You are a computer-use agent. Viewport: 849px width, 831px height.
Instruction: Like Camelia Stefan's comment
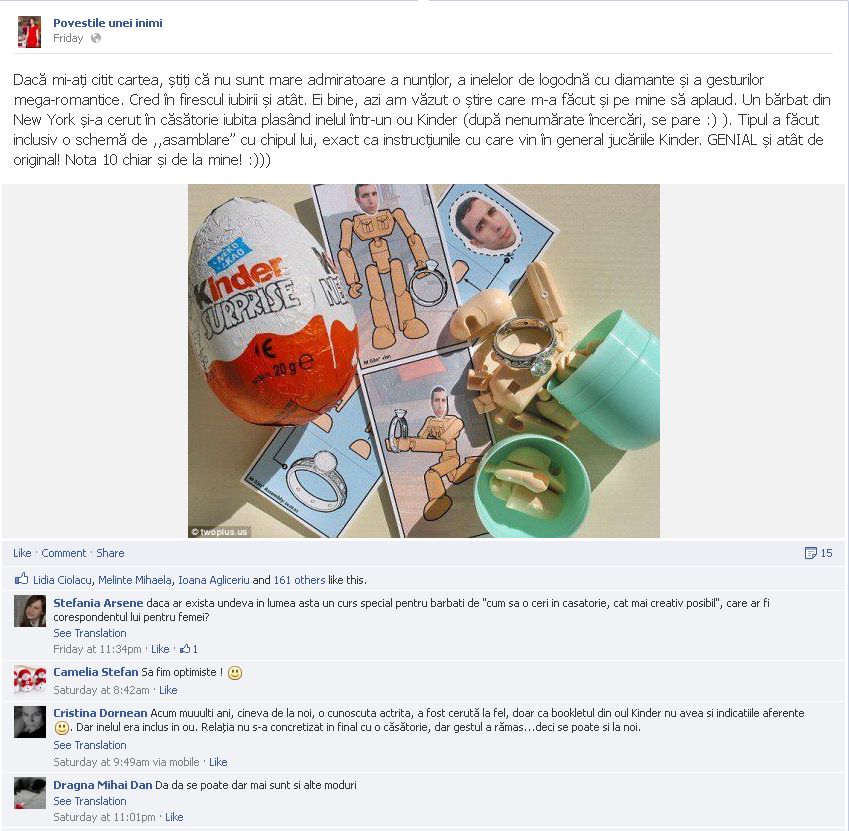tap(168, 690)
